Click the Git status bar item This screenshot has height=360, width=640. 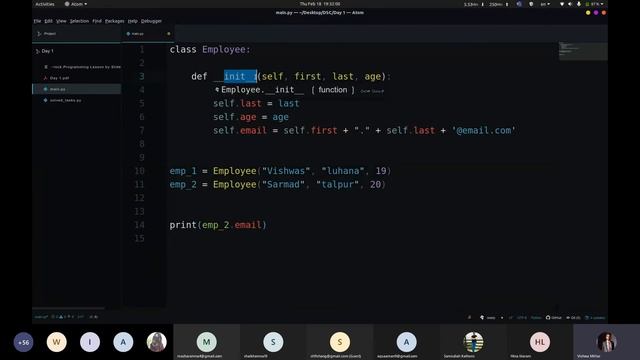coord(573,318)
